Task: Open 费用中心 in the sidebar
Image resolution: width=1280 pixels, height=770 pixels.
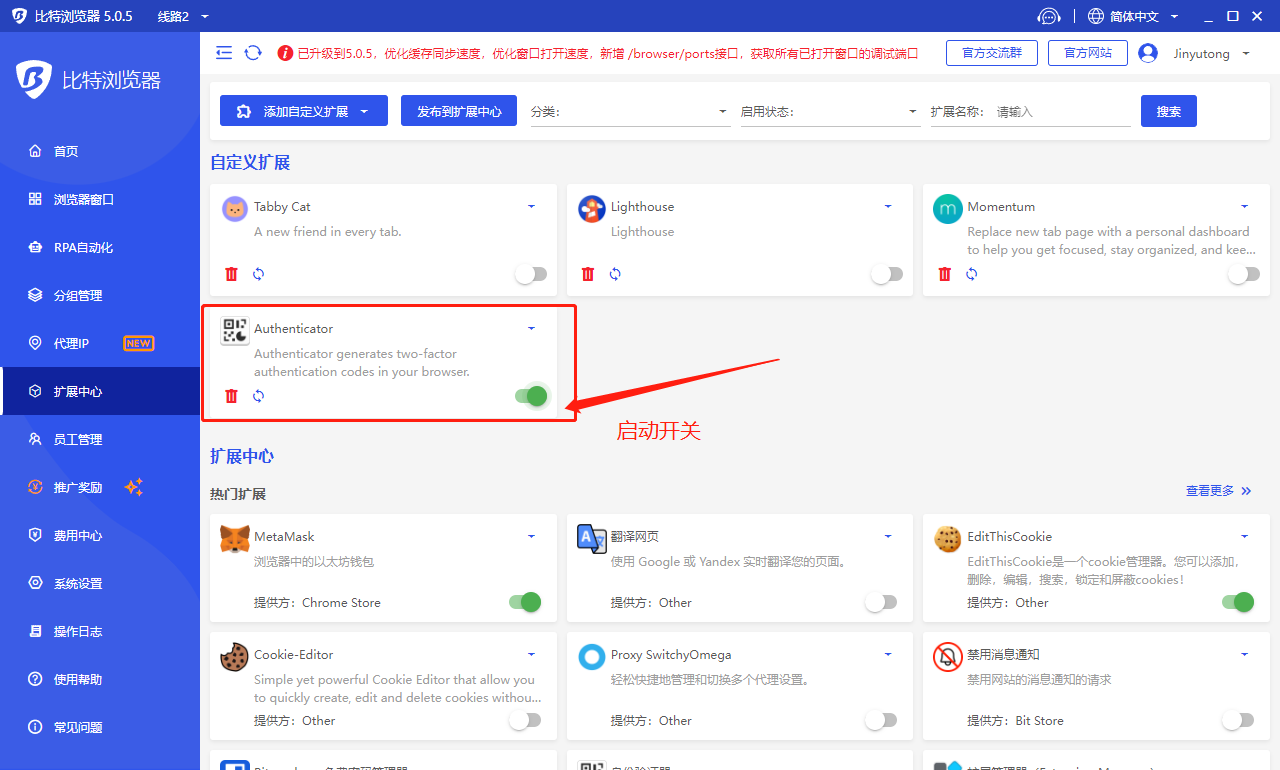Action: coord(100,535)
